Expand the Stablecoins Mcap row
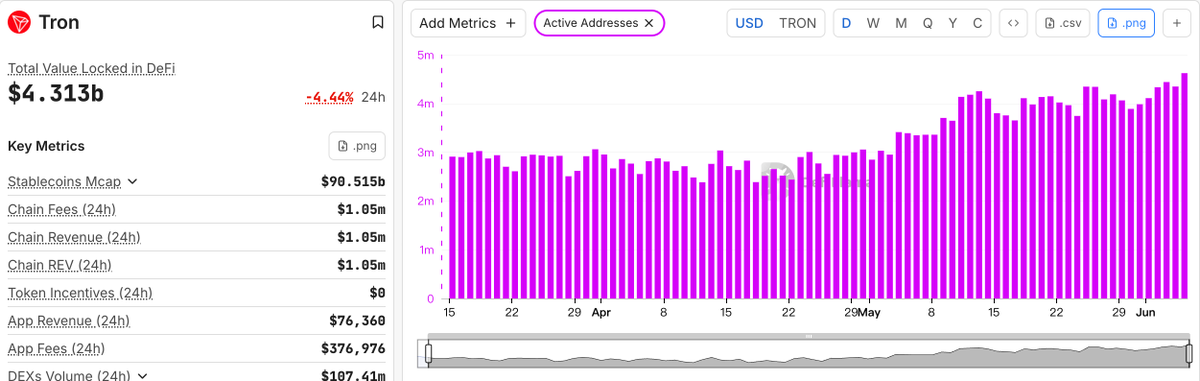The image size is (1200, 381). [132, 182]
